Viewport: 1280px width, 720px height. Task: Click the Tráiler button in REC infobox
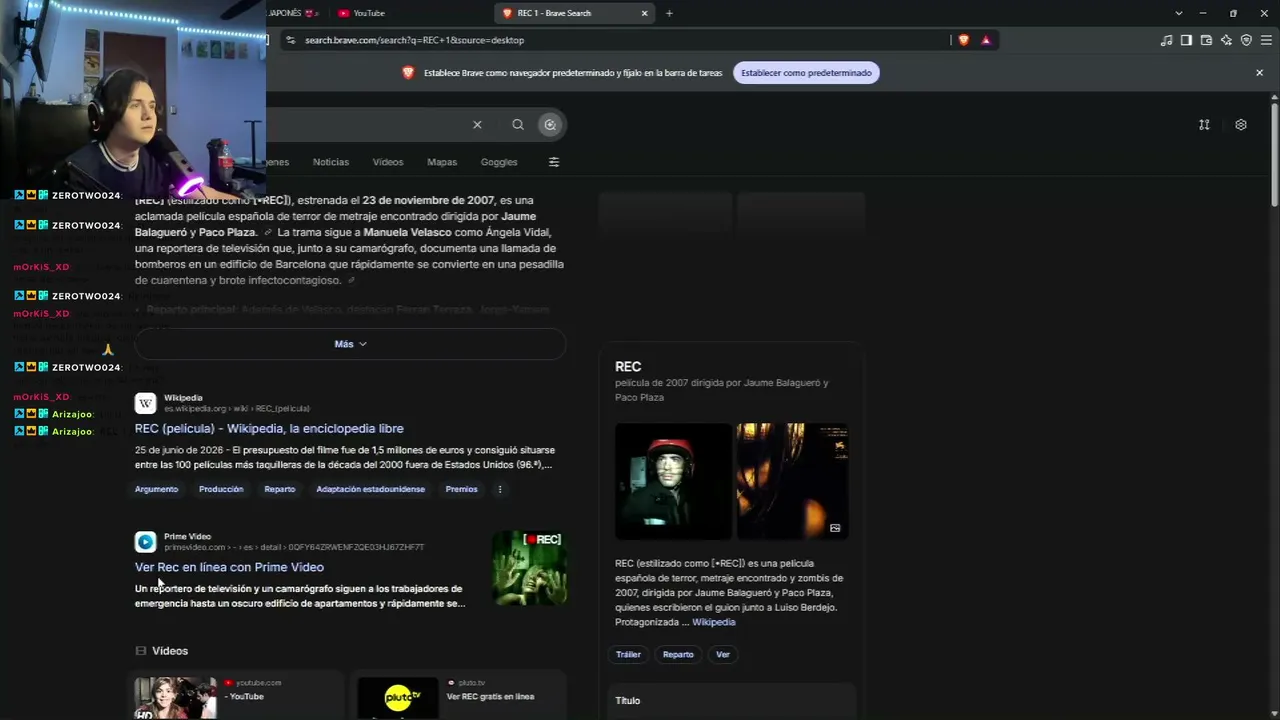(628, 654)
